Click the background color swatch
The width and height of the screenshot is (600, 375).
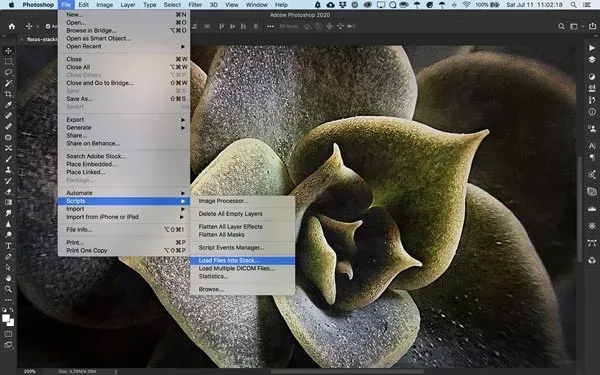coord(11,323)
